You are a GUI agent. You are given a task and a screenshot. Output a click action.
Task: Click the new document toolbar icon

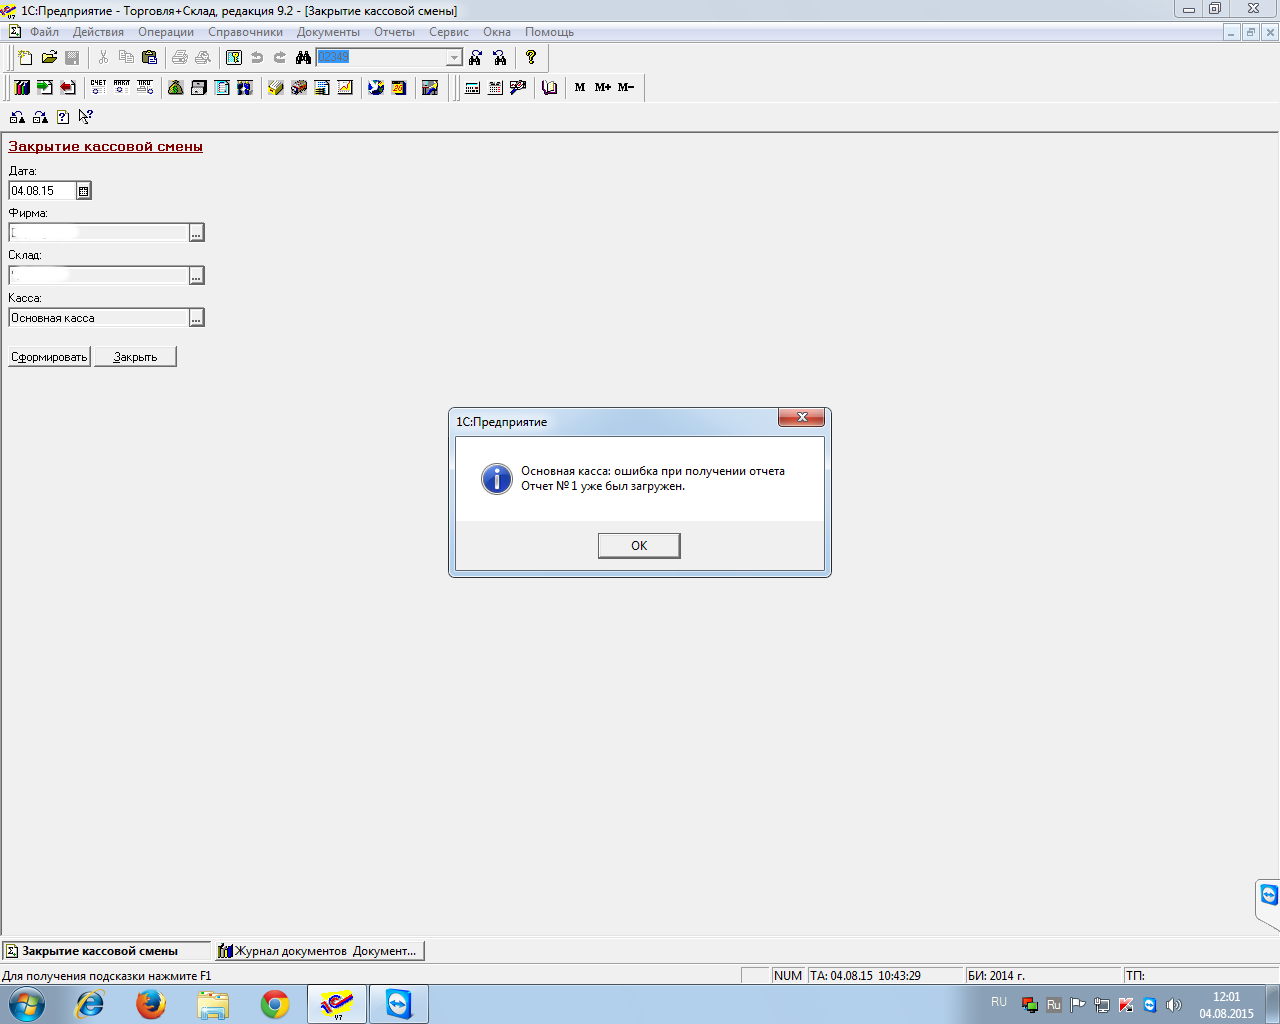pos(25,58)
